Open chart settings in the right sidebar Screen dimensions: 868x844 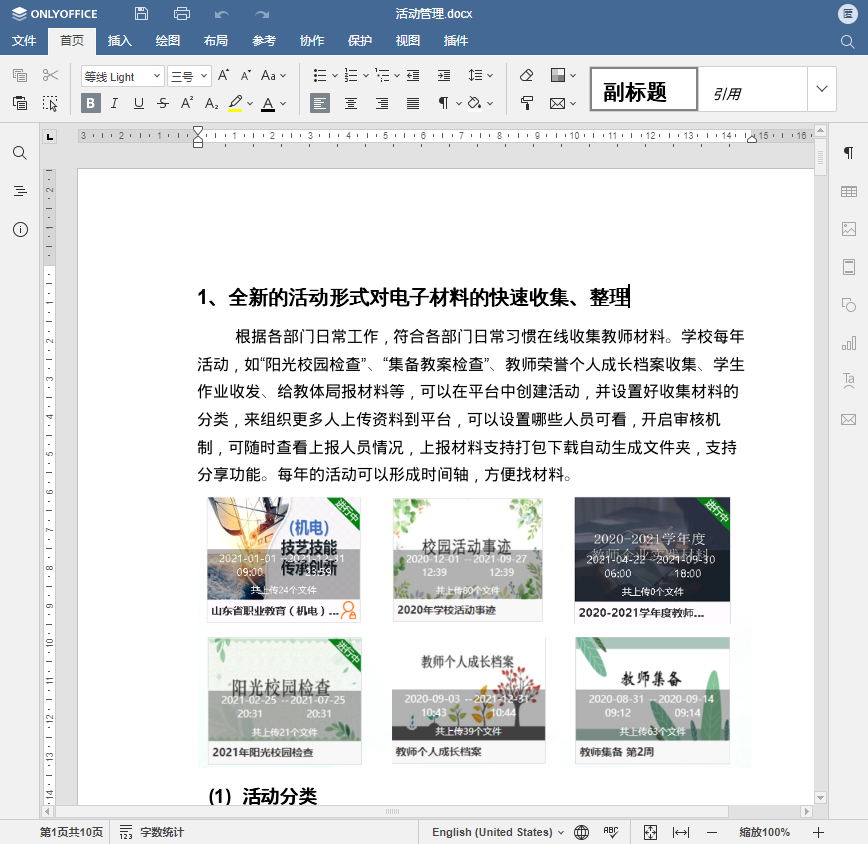850,342
